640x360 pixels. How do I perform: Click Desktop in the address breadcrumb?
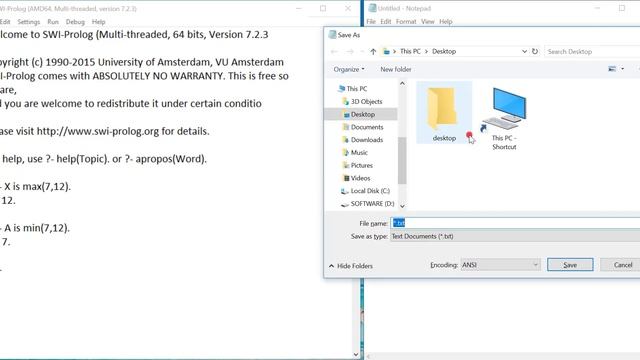(444, 51)
